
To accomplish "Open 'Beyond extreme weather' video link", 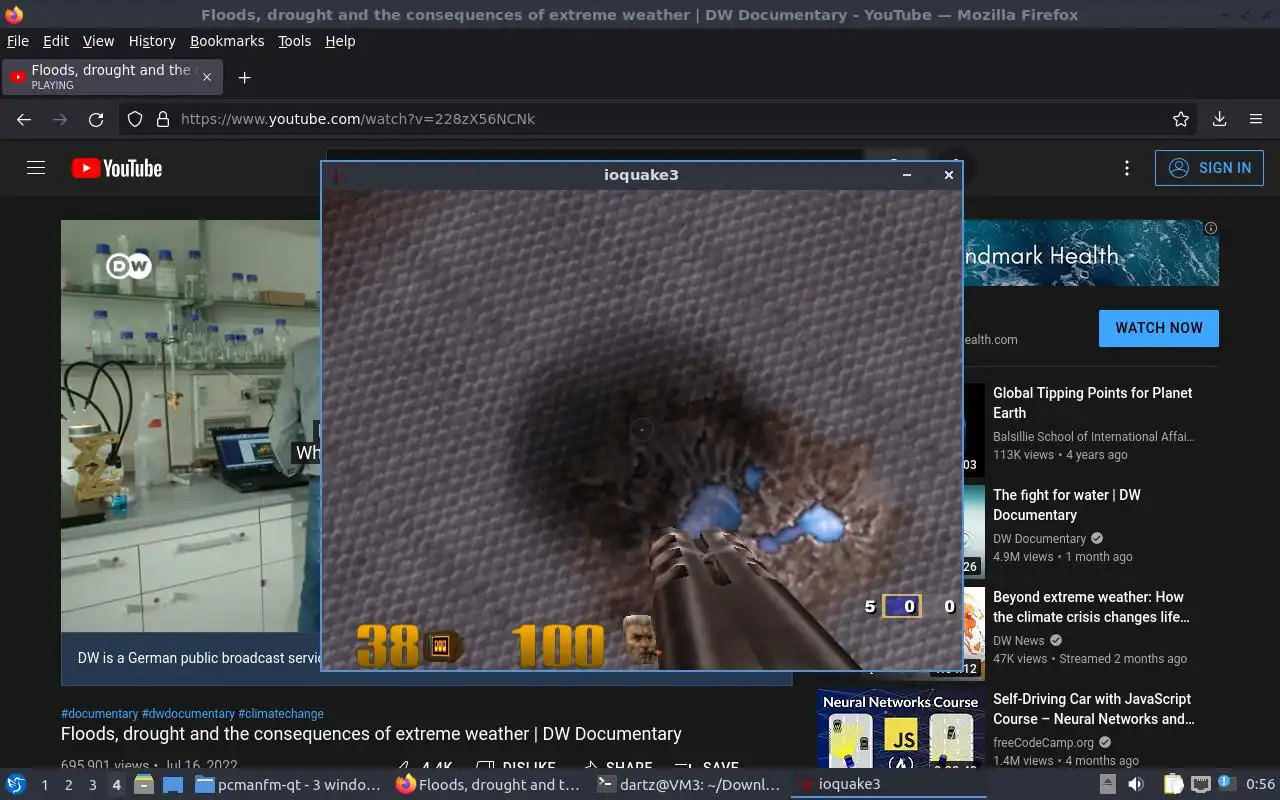I will (1091, 607).
